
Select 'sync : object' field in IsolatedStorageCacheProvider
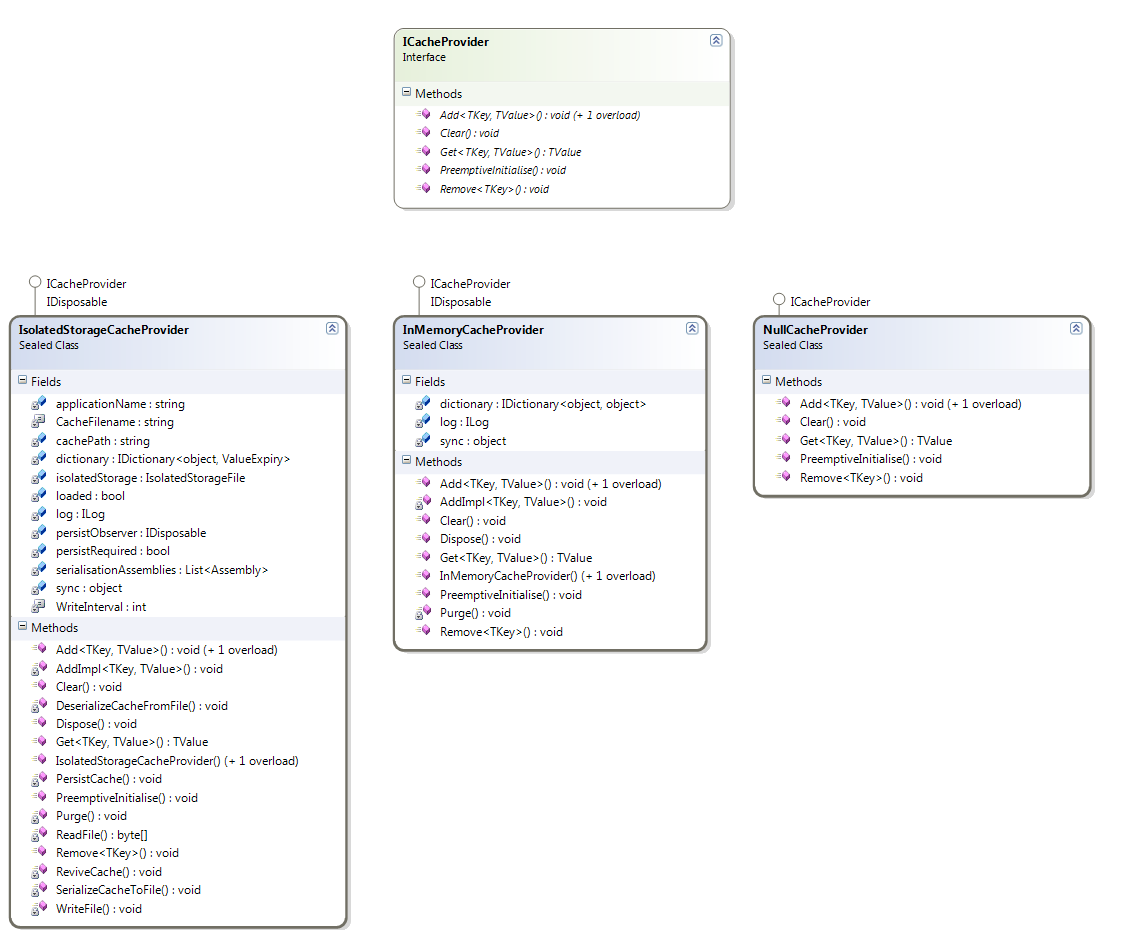coord(88,588)
